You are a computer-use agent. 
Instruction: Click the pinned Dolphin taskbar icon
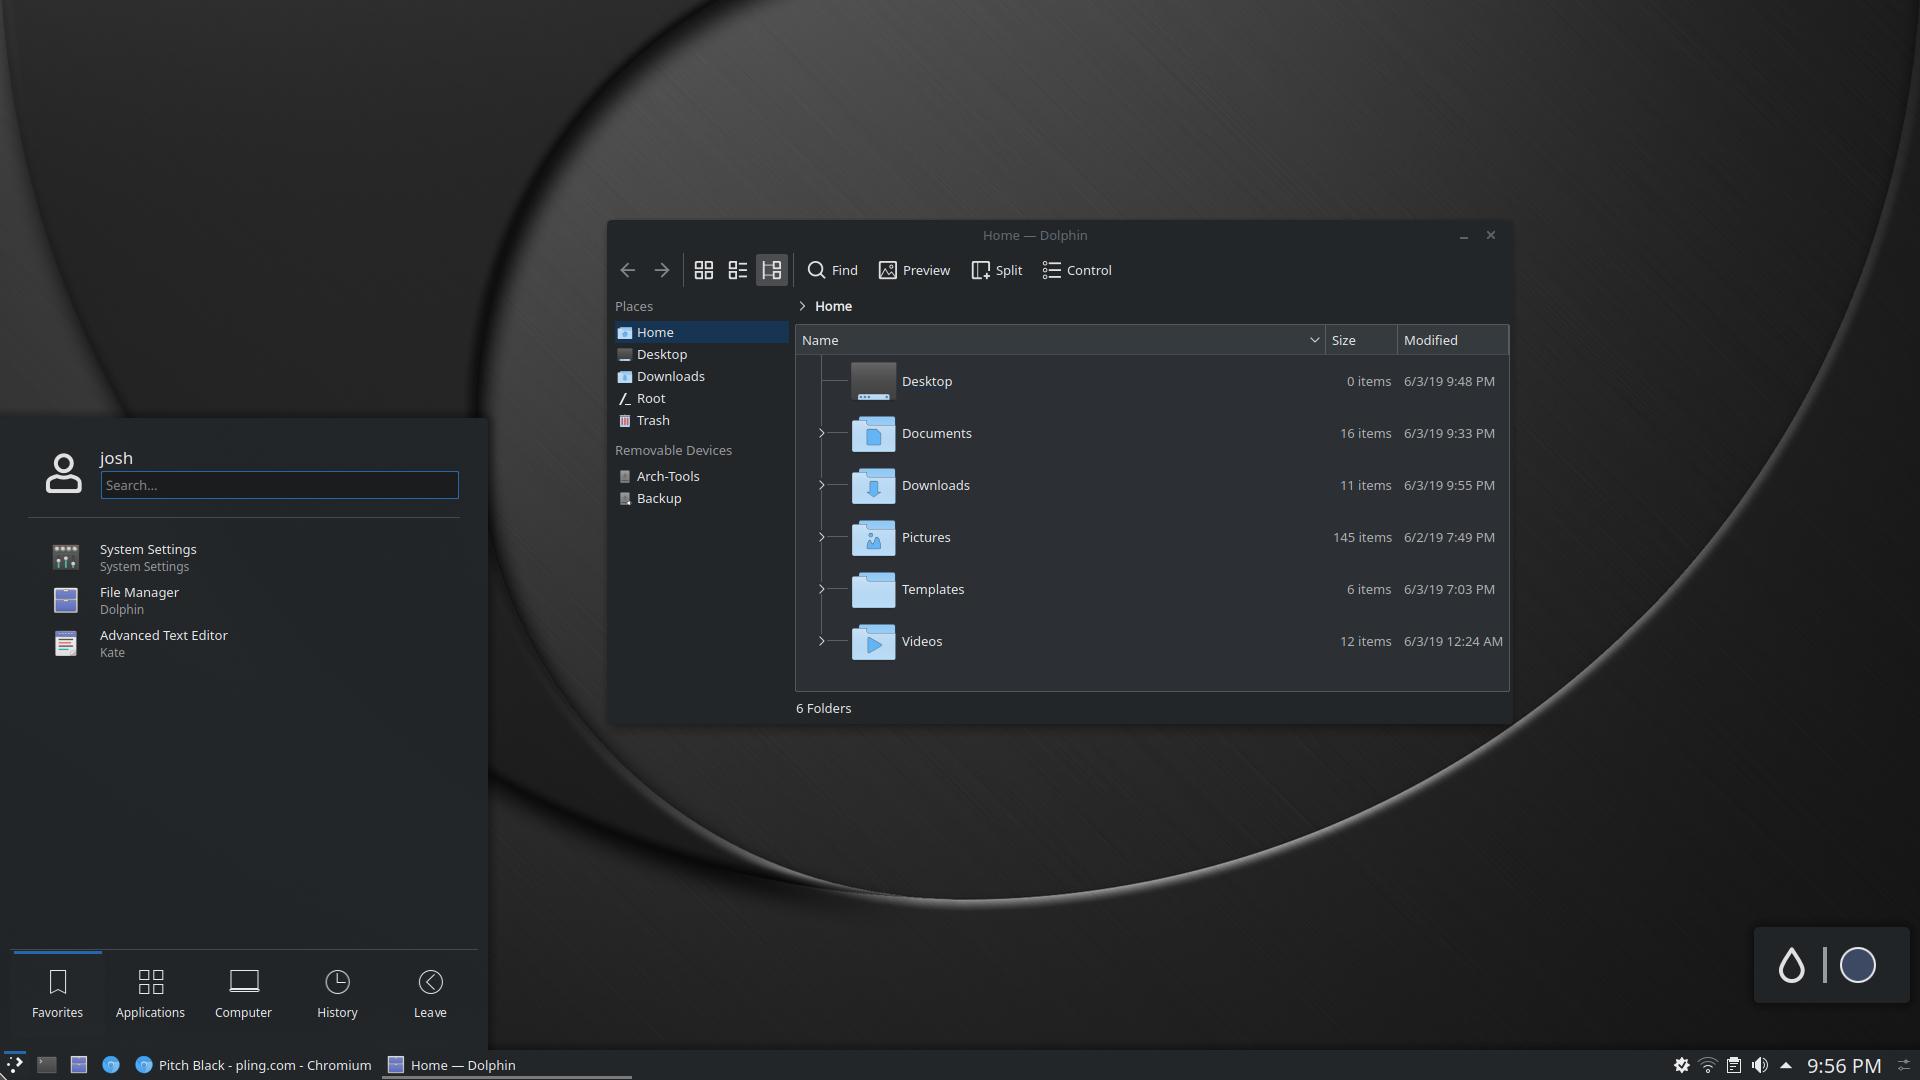pos(79,1065)
